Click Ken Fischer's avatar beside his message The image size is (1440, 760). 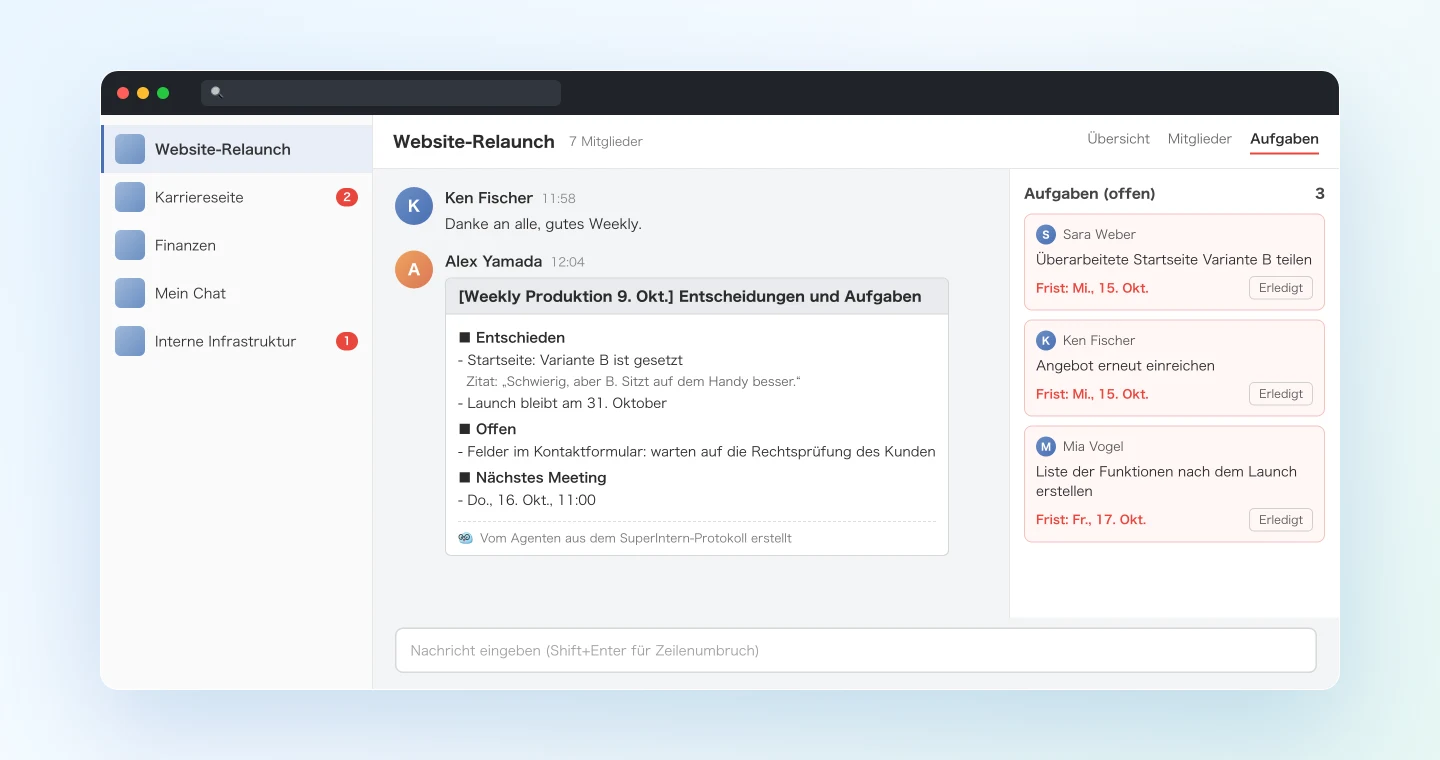pyautogui.click(x=414, y=206)
